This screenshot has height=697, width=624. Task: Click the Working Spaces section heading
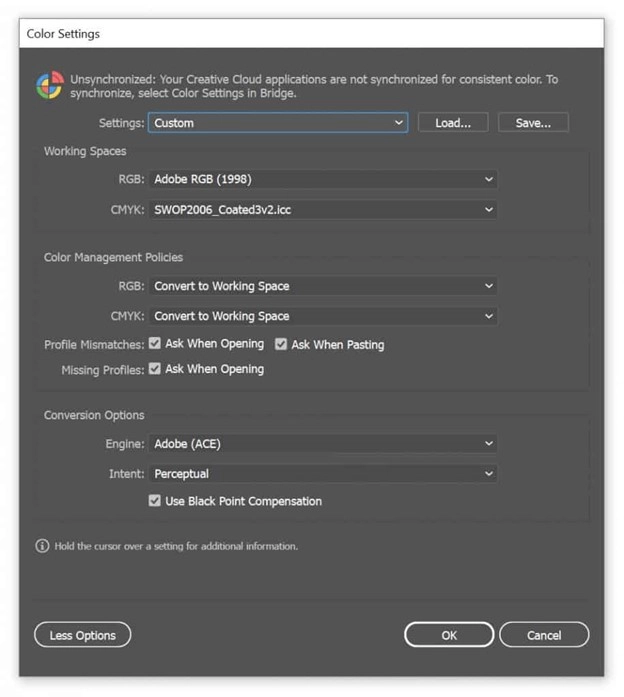pos(85,151)
